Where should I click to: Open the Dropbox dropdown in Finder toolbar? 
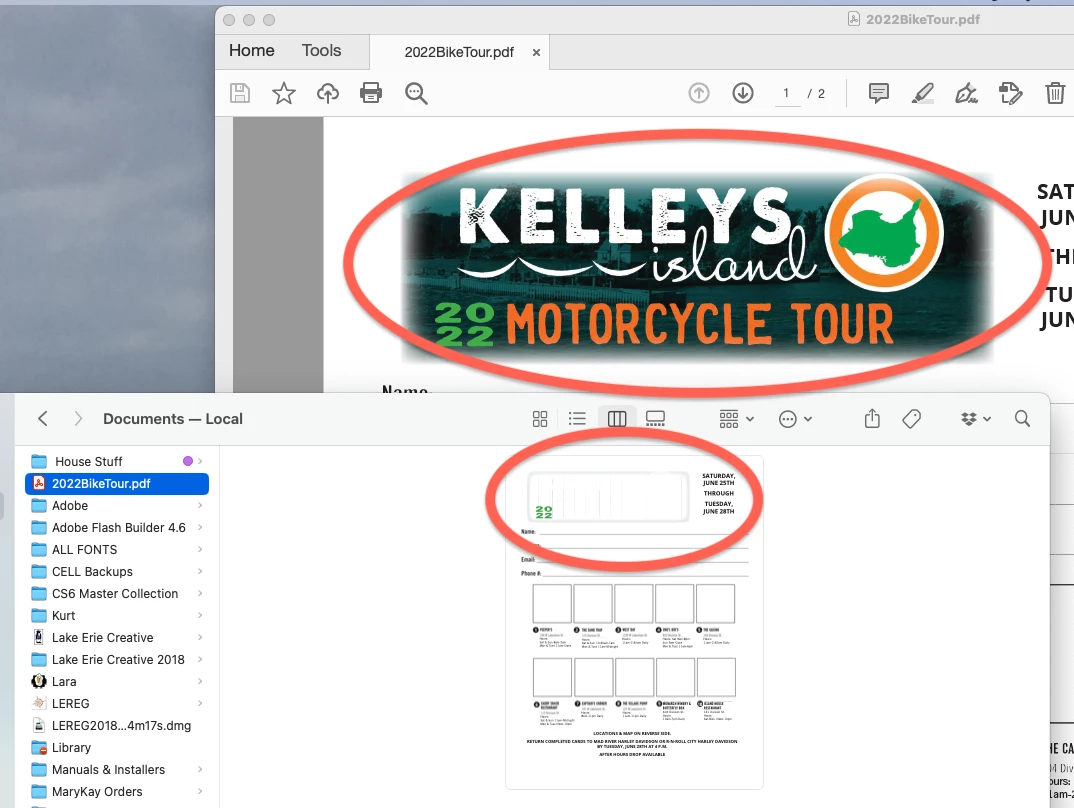(975, 418)
